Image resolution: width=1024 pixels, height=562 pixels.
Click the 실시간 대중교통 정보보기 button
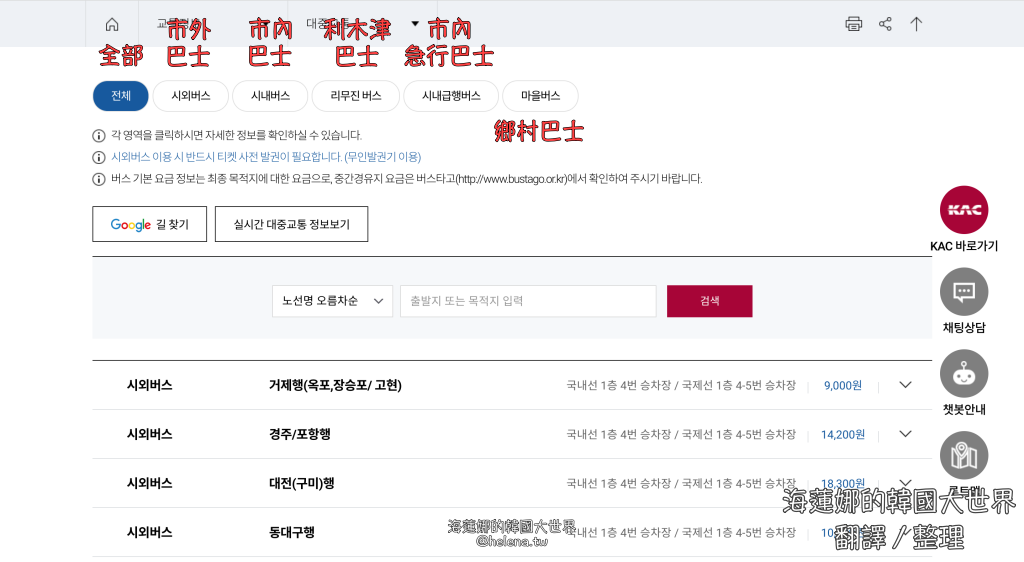(x=291, y=225)
